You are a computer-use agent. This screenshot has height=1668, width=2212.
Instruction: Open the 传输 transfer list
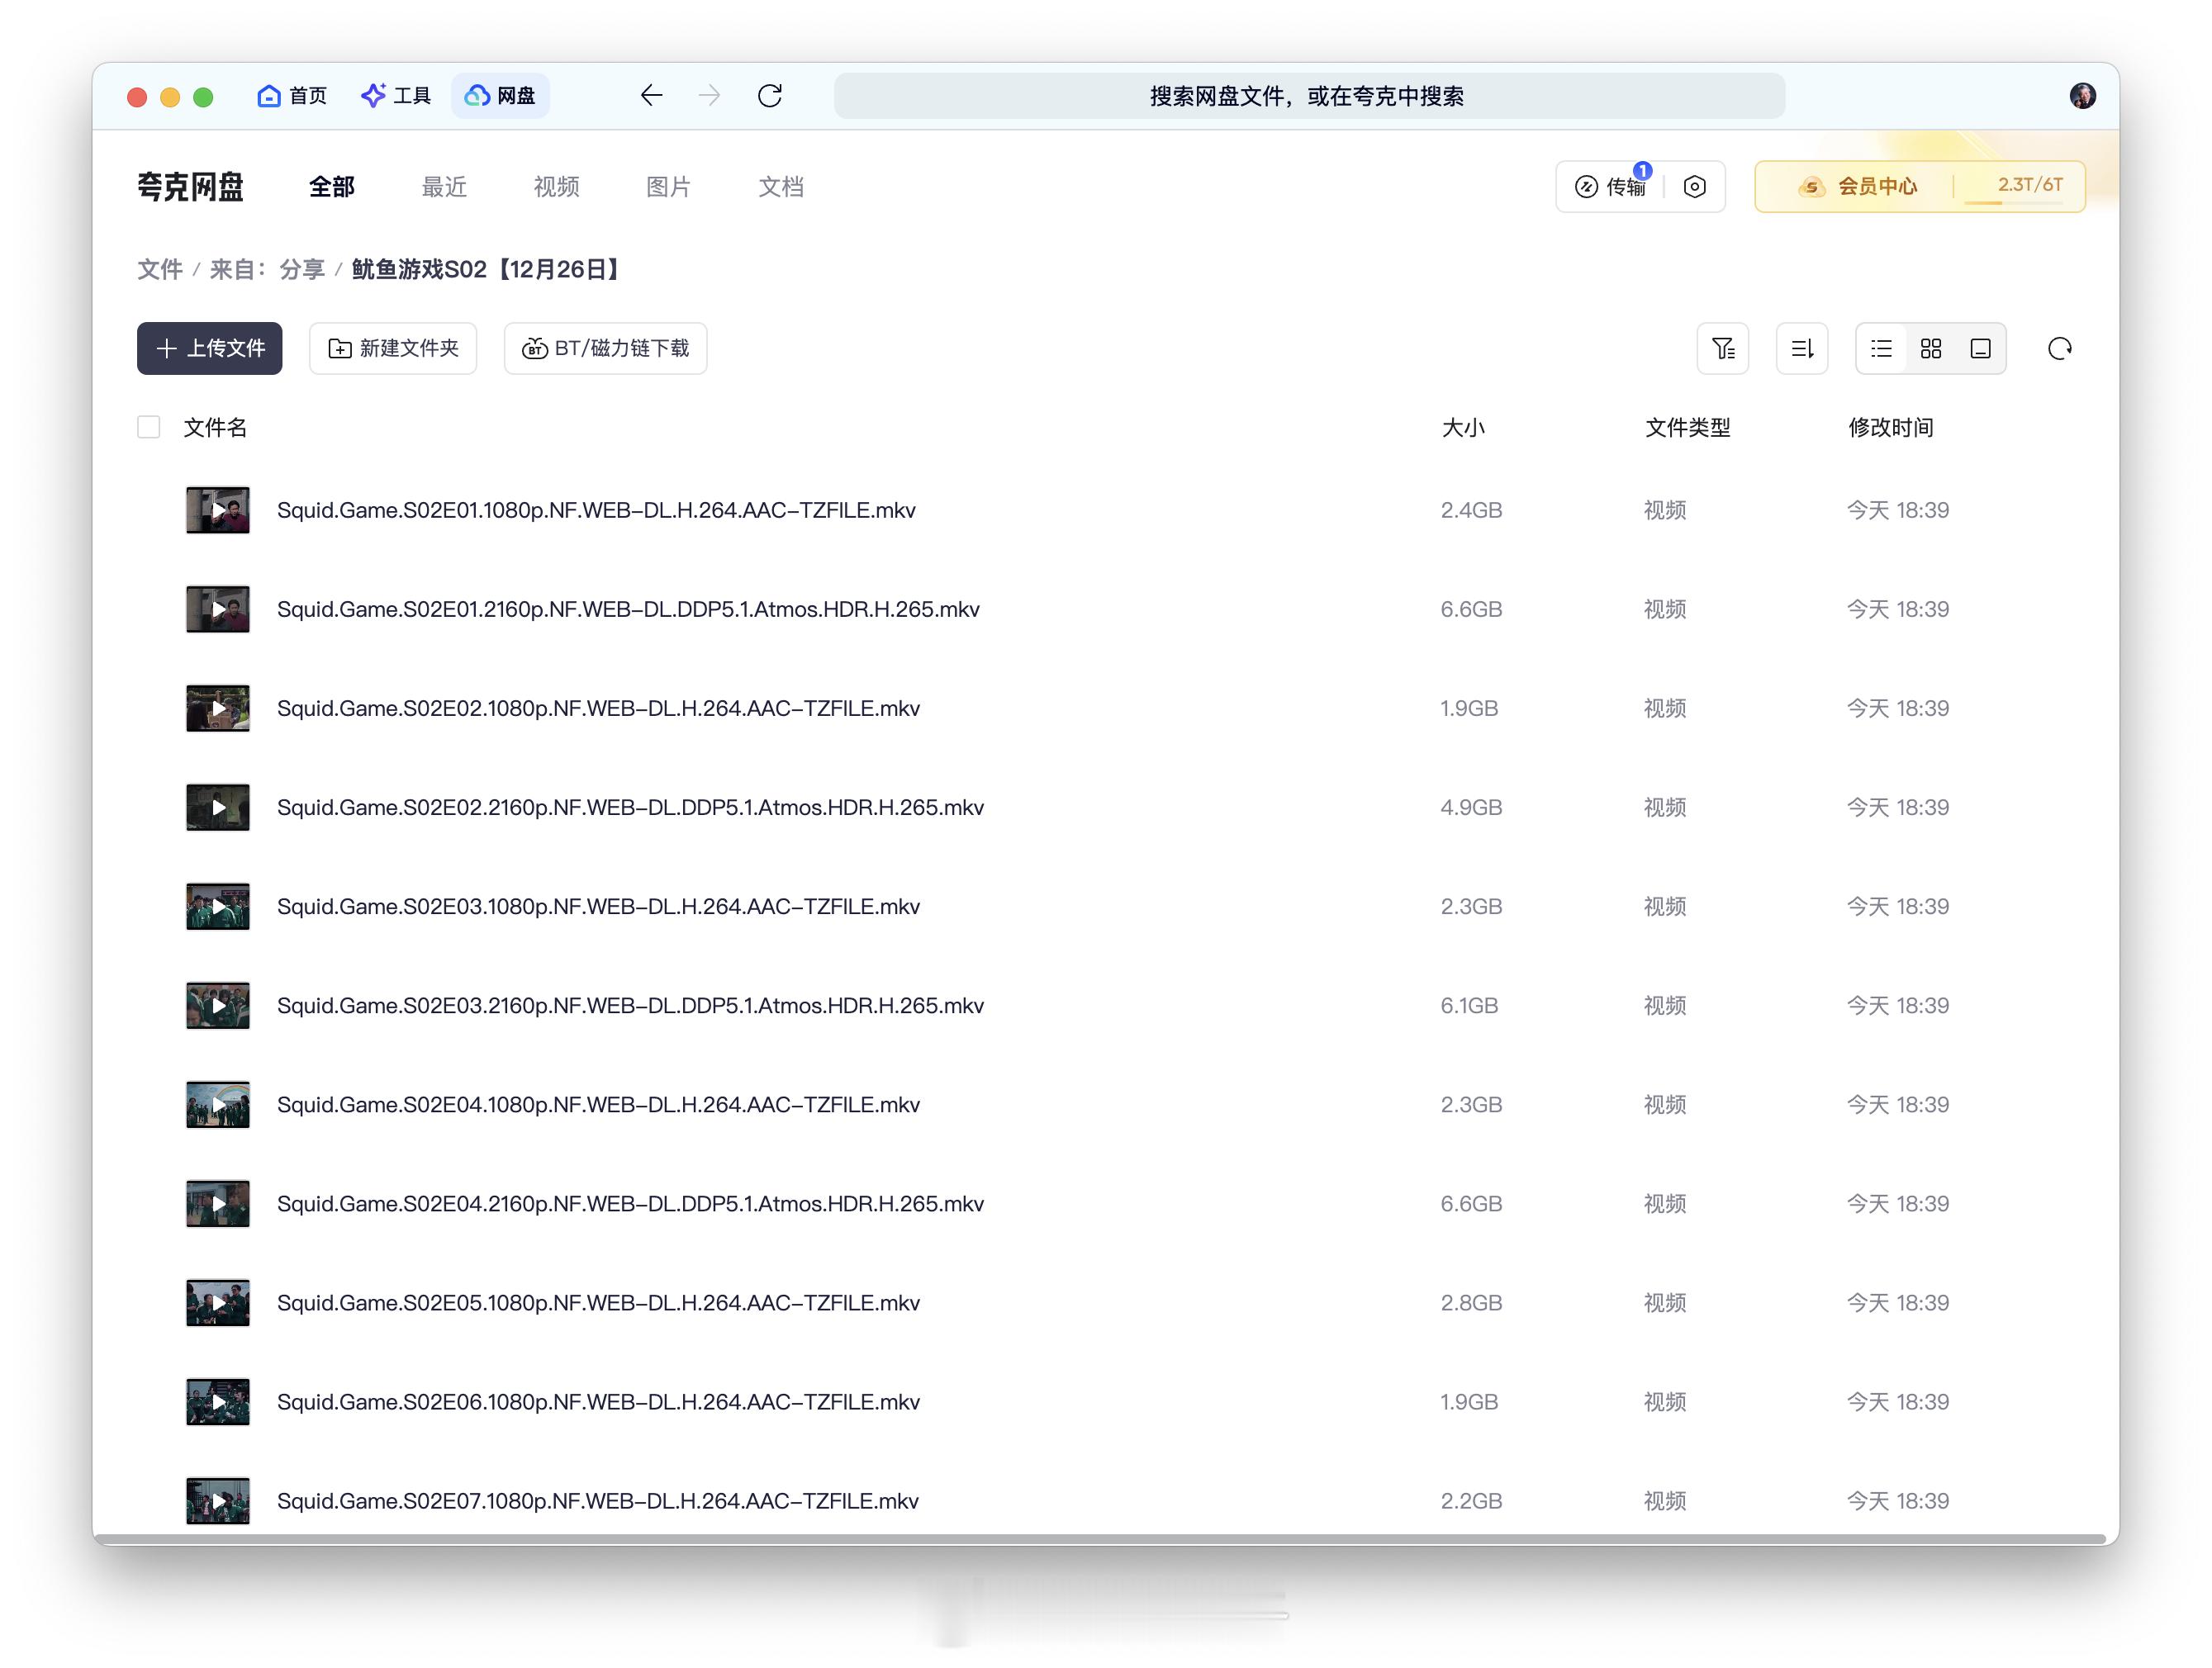point(1611,187)
